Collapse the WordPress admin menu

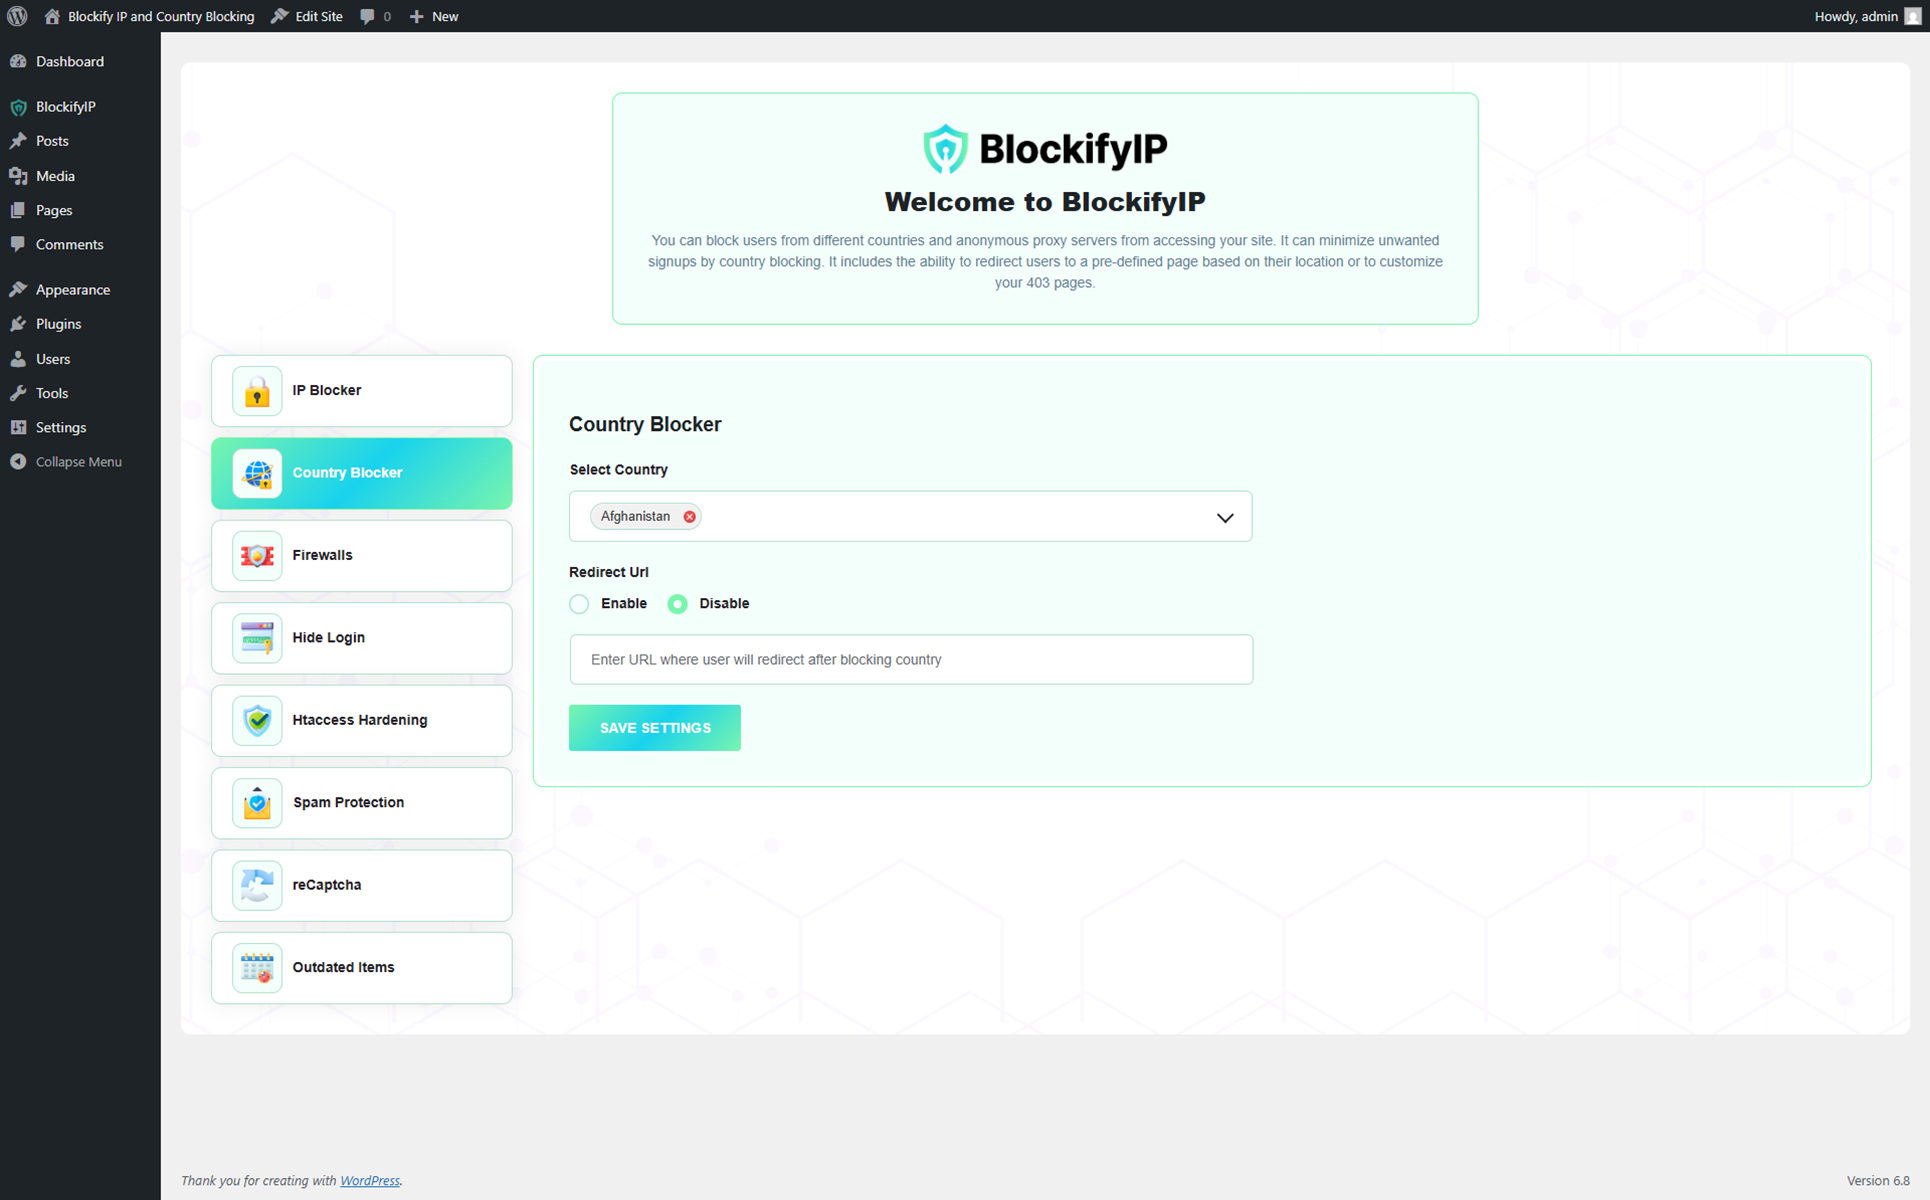coord(66,462)
